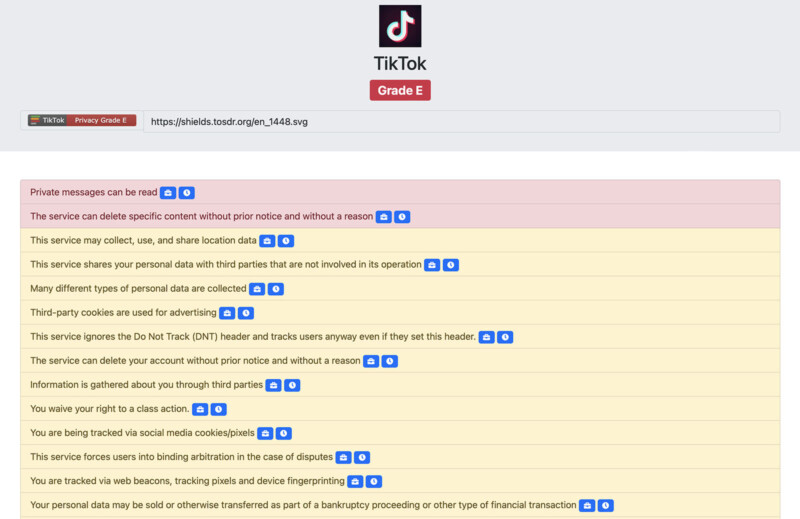This screenshot has height=519, width=800.
Task: Click clock icon on the Do Not Track row
Action: (505, 337)
